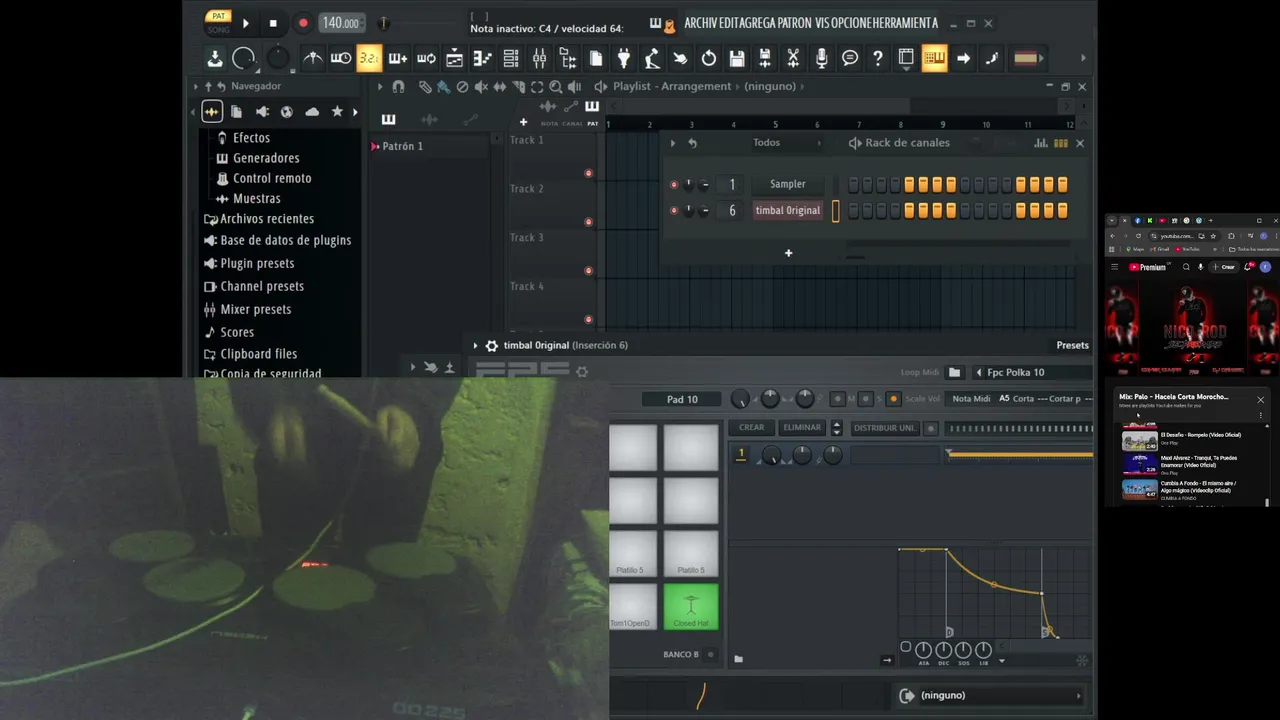Click the speech bubble icon in toolbar

(850, 58)
